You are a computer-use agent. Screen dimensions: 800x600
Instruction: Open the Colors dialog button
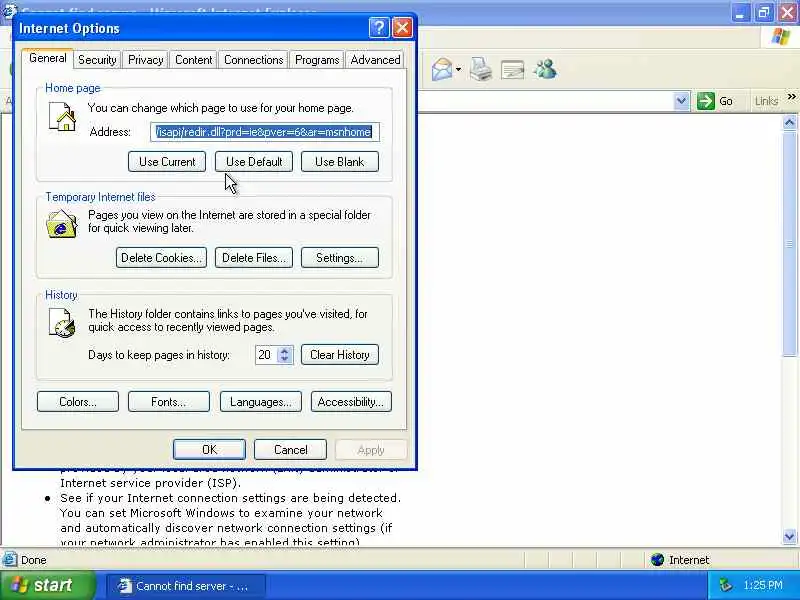[78, 402]
